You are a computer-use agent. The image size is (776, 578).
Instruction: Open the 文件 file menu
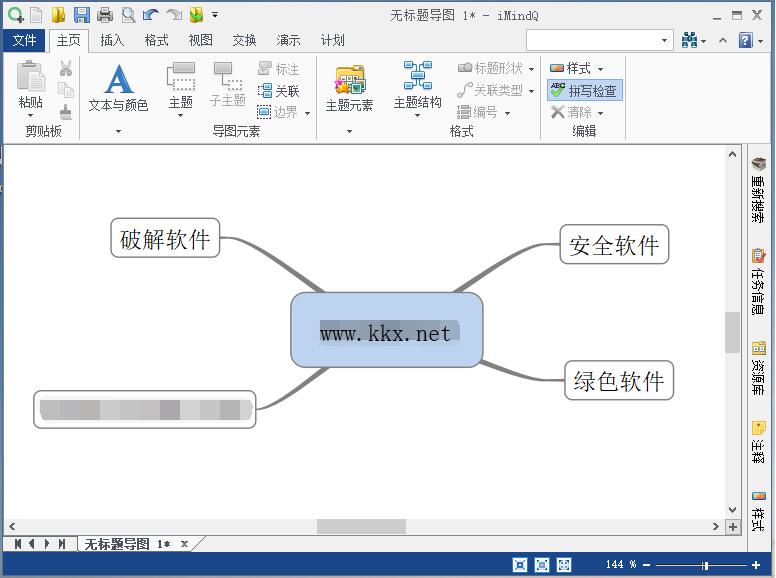pyautogui.click(x=24, y=40)
